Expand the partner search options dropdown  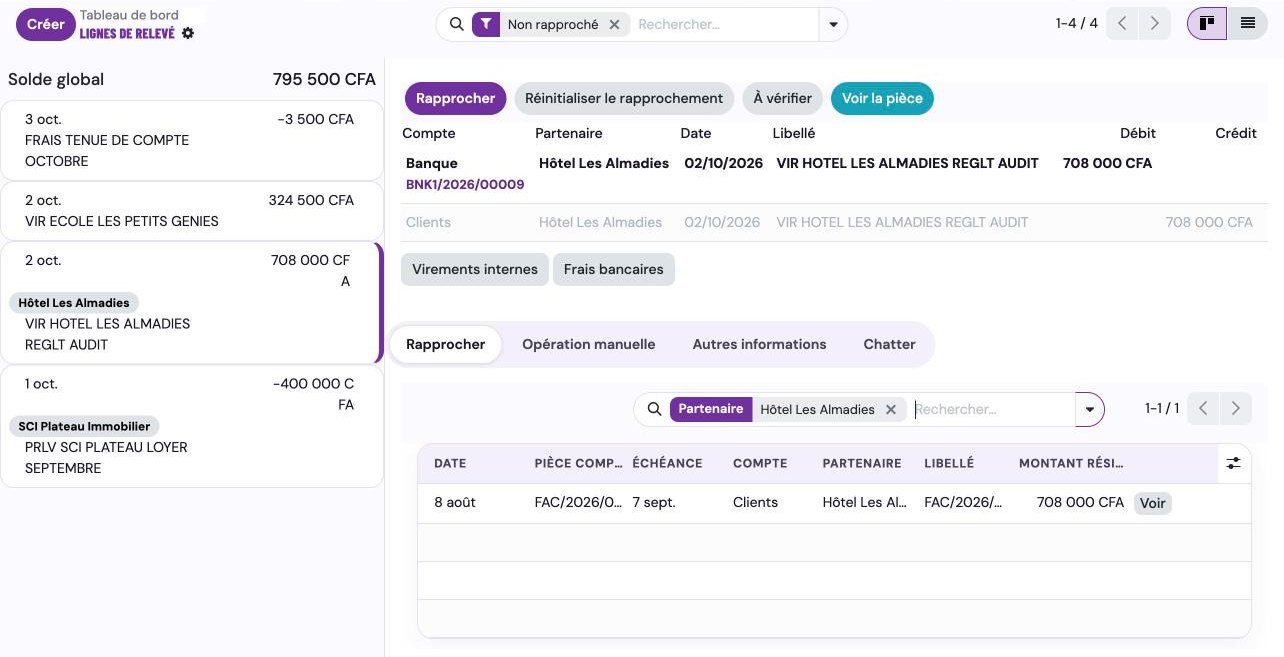point(1089,409)
